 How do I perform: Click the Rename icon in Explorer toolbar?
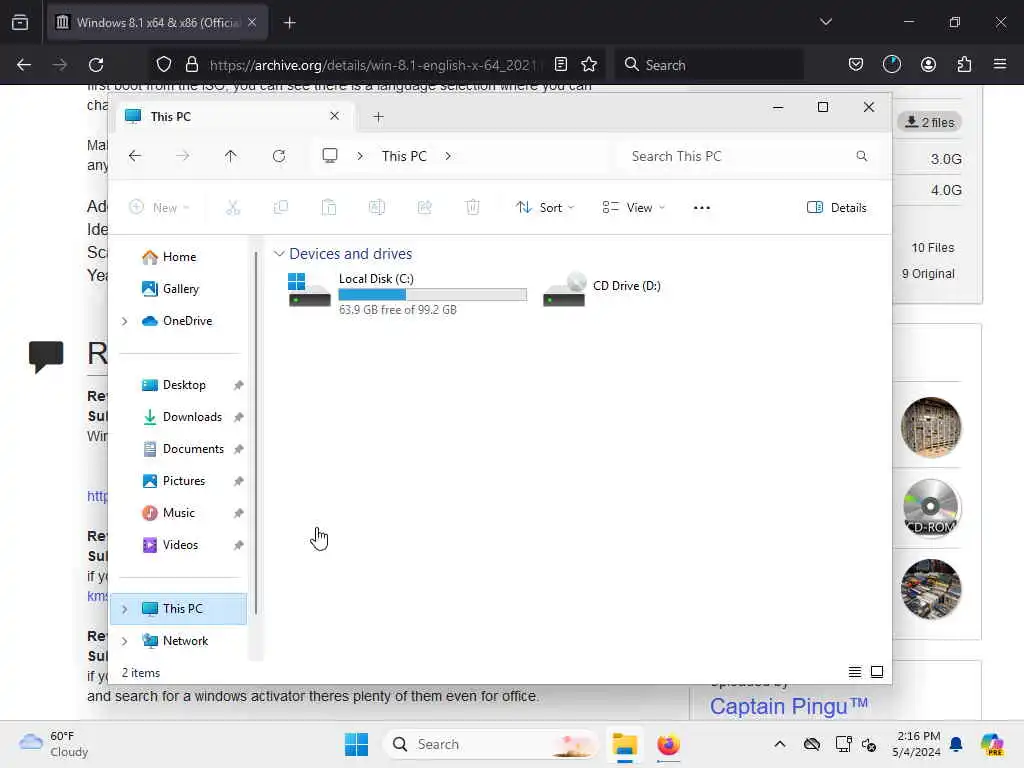tap(377, 208)
